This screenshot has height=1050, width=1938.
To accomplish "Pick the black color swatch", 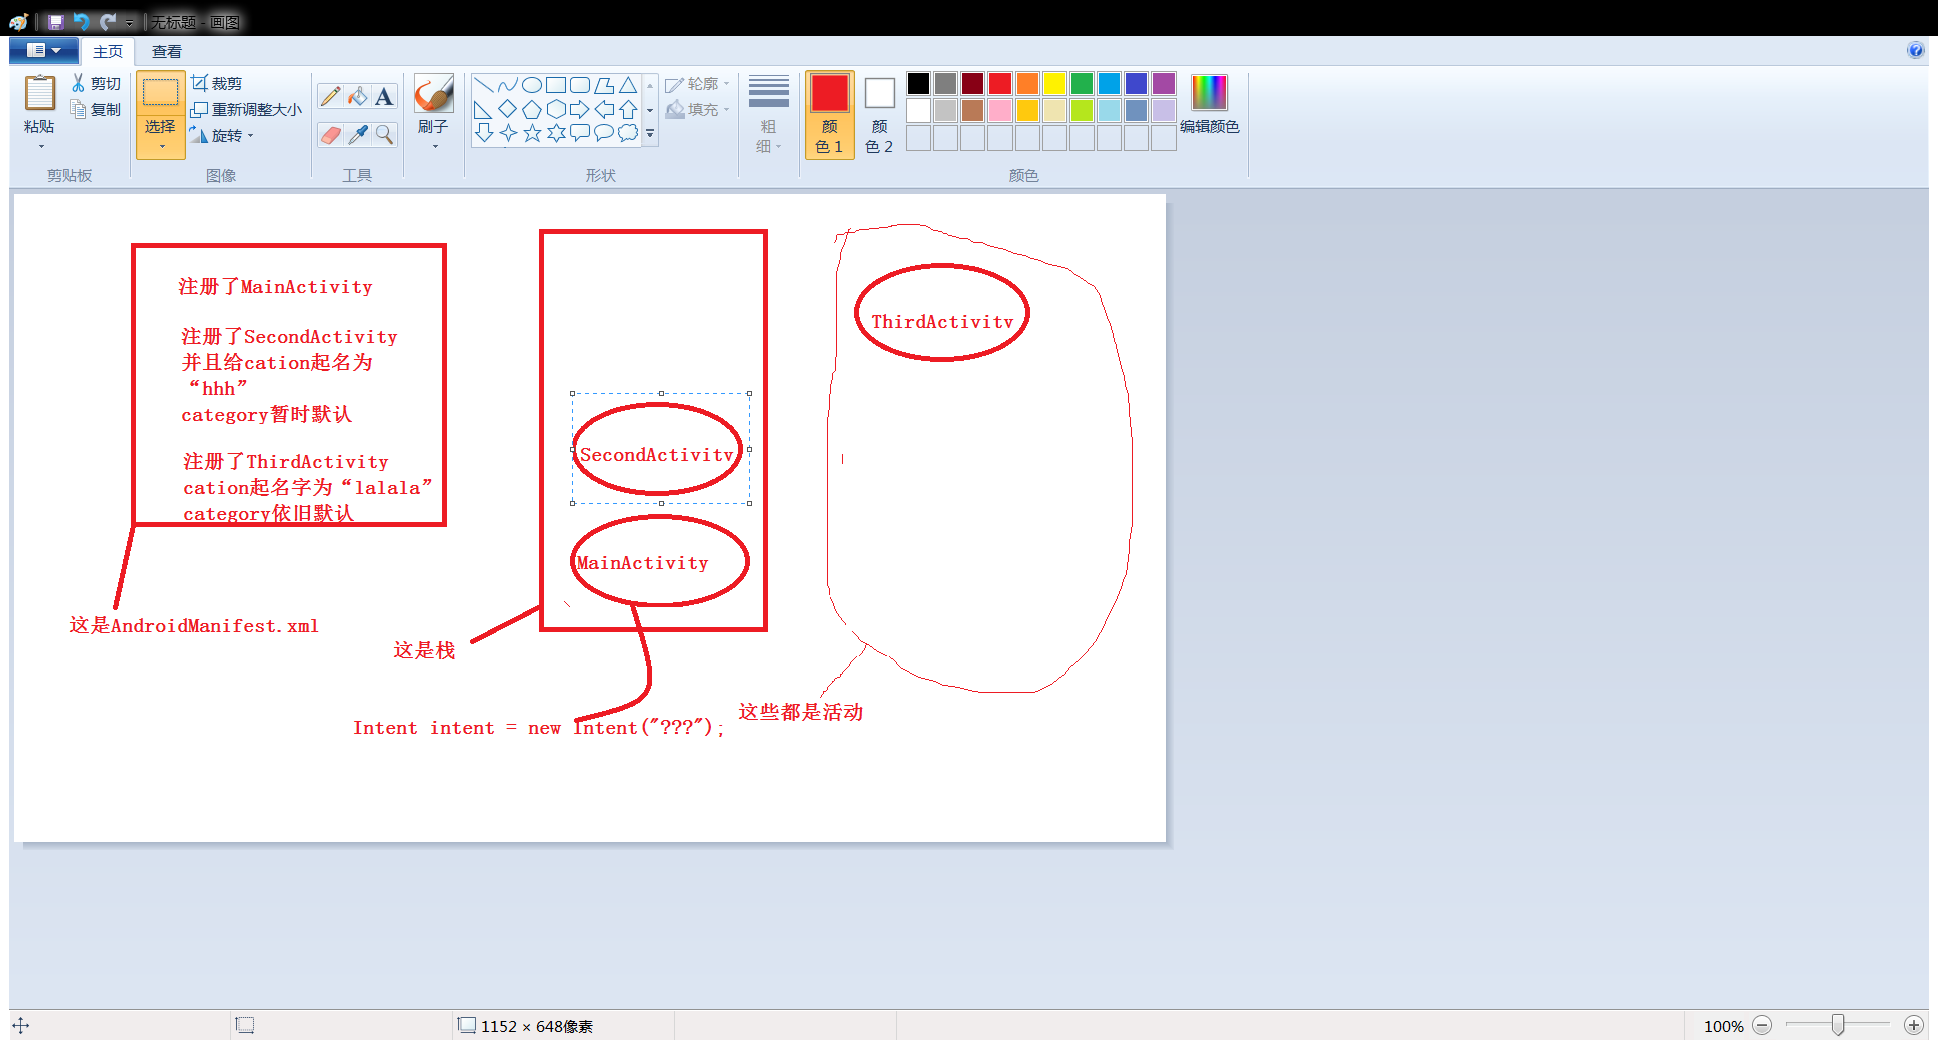I will coord(918,83).
